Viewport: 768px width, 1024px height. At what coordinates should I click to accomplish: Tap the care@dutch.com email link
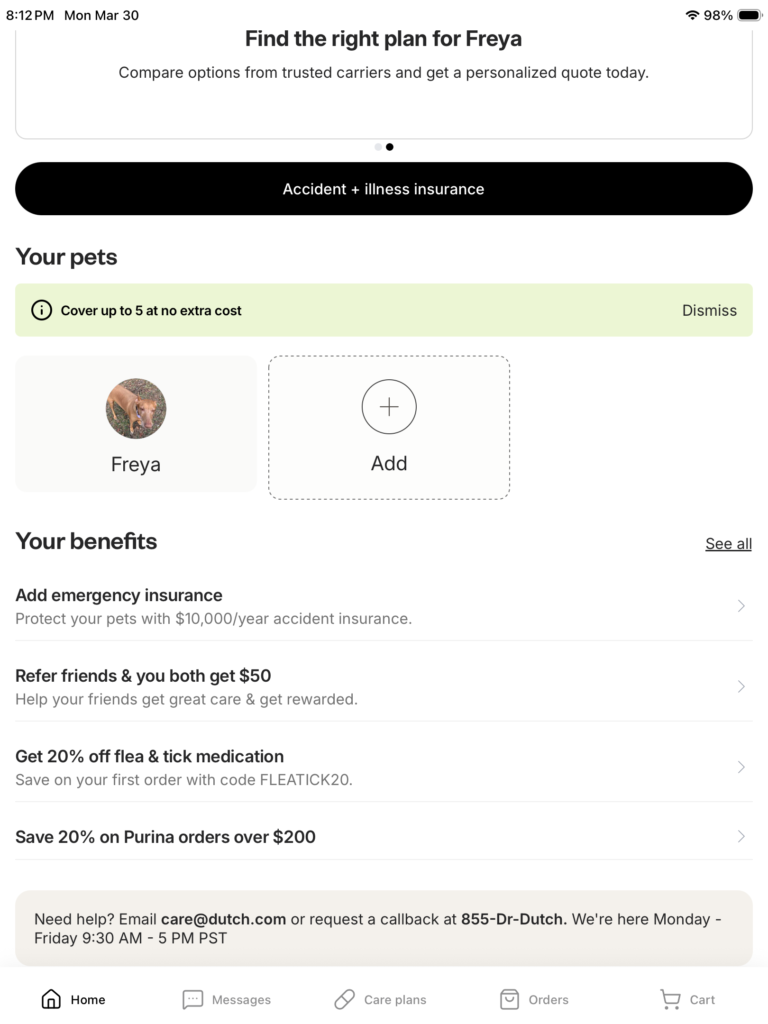click(x=224, y=919)
